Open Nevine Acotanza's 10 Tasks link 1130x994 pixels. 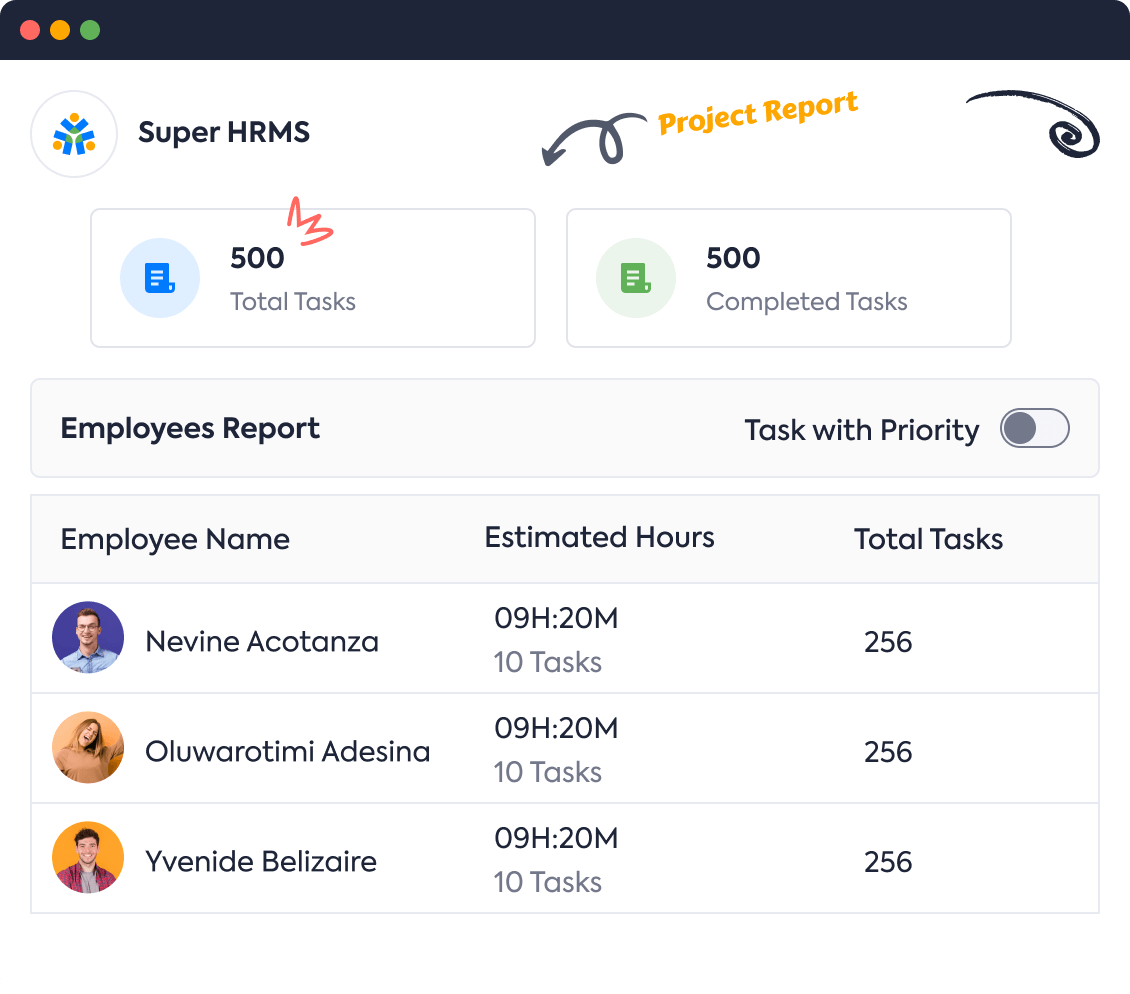pyautogui.click(x=547, y=662)
